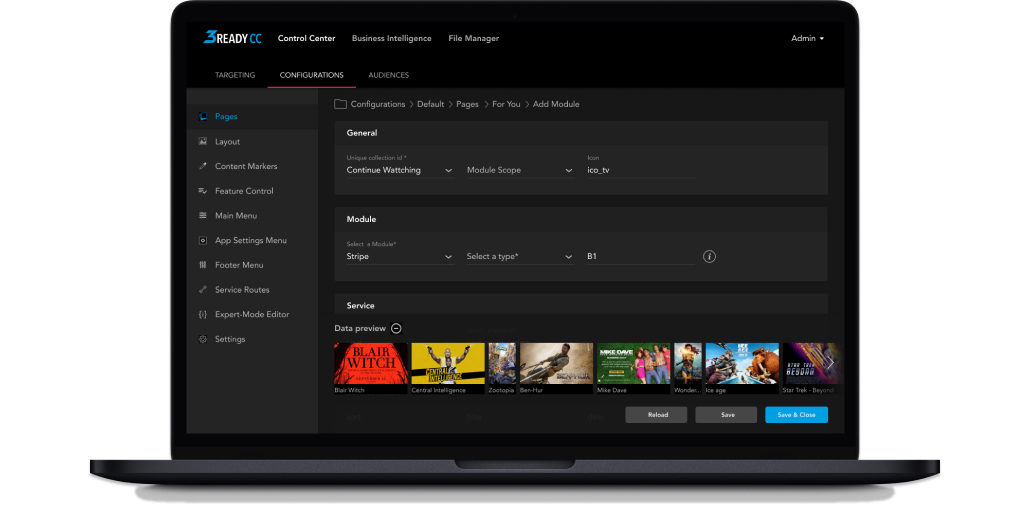
Task: Click the module info icon
Action: [709, 256]
